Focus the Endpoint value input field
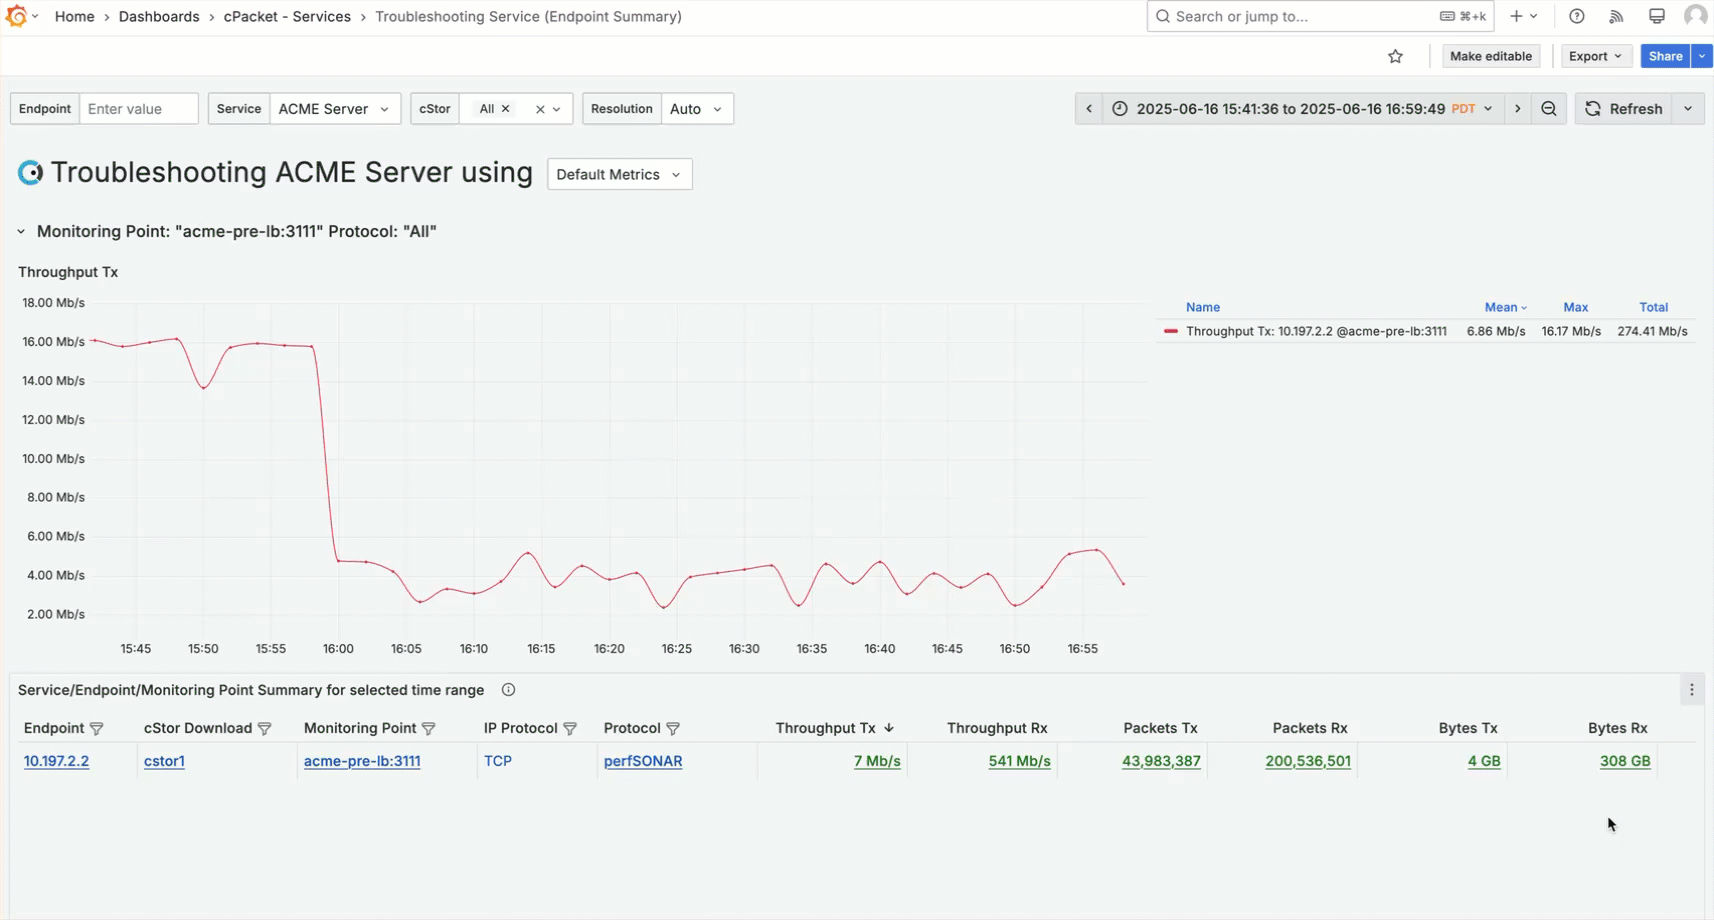The height and width of the screenshot is (920, 1714). point(138,109)
